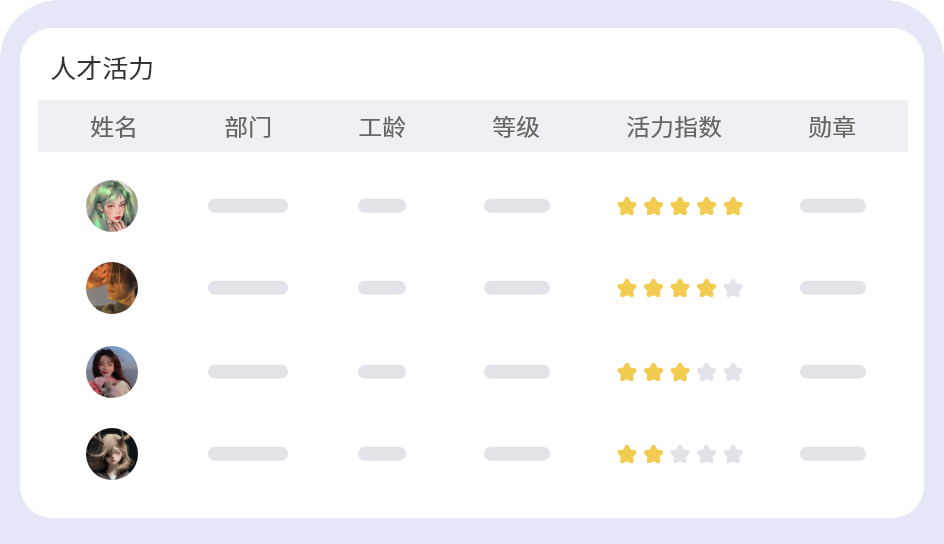Click the green-haired avatar in first row
This screenshot has width=944, height=544.
point(112,206)
